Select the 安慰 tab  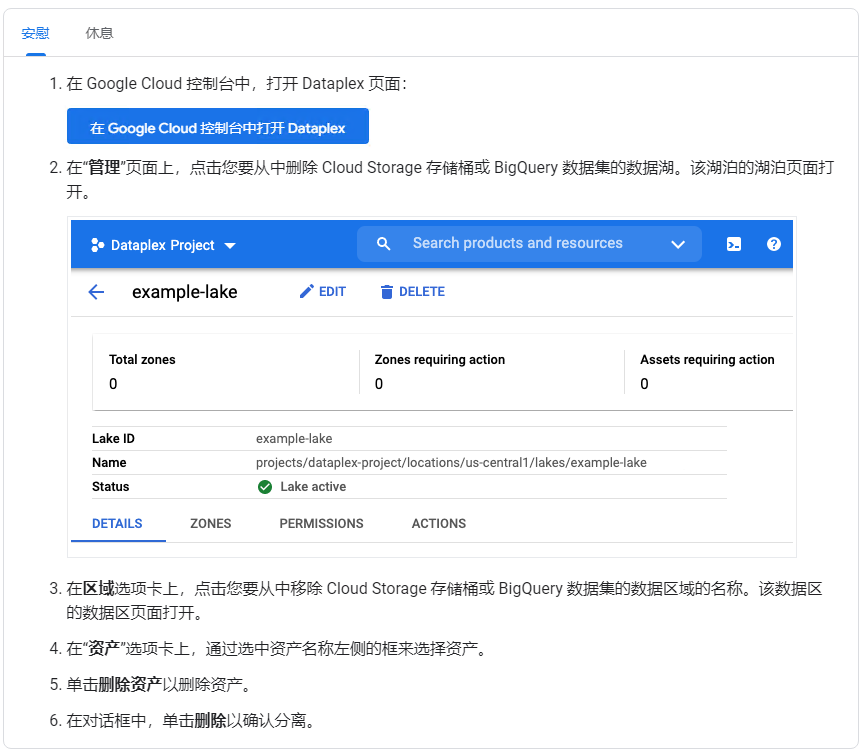[x=35, y=33]
